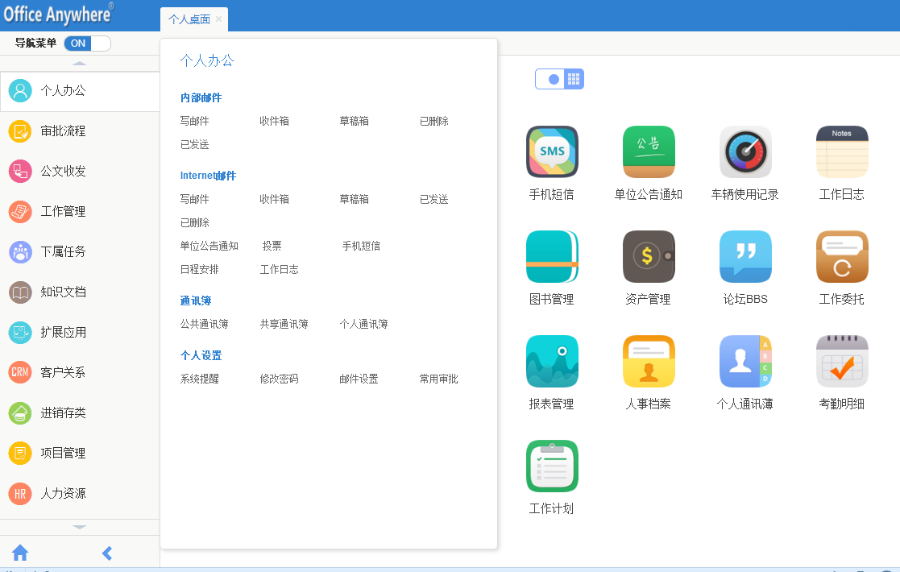Open 已删除 under 内部邮件
Image resolution: width=900 pixels, height=572 pixels.
pos(434,121)
